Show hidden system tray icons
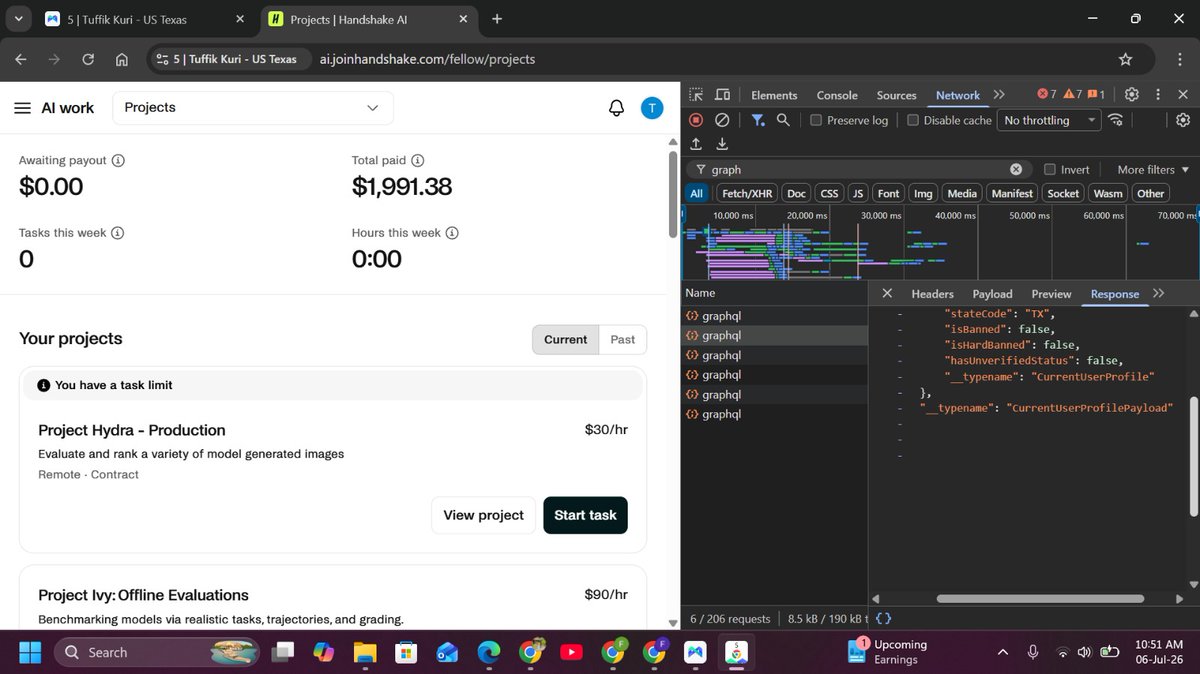This screenshot has height=674, width=1200. point(1003,652)
